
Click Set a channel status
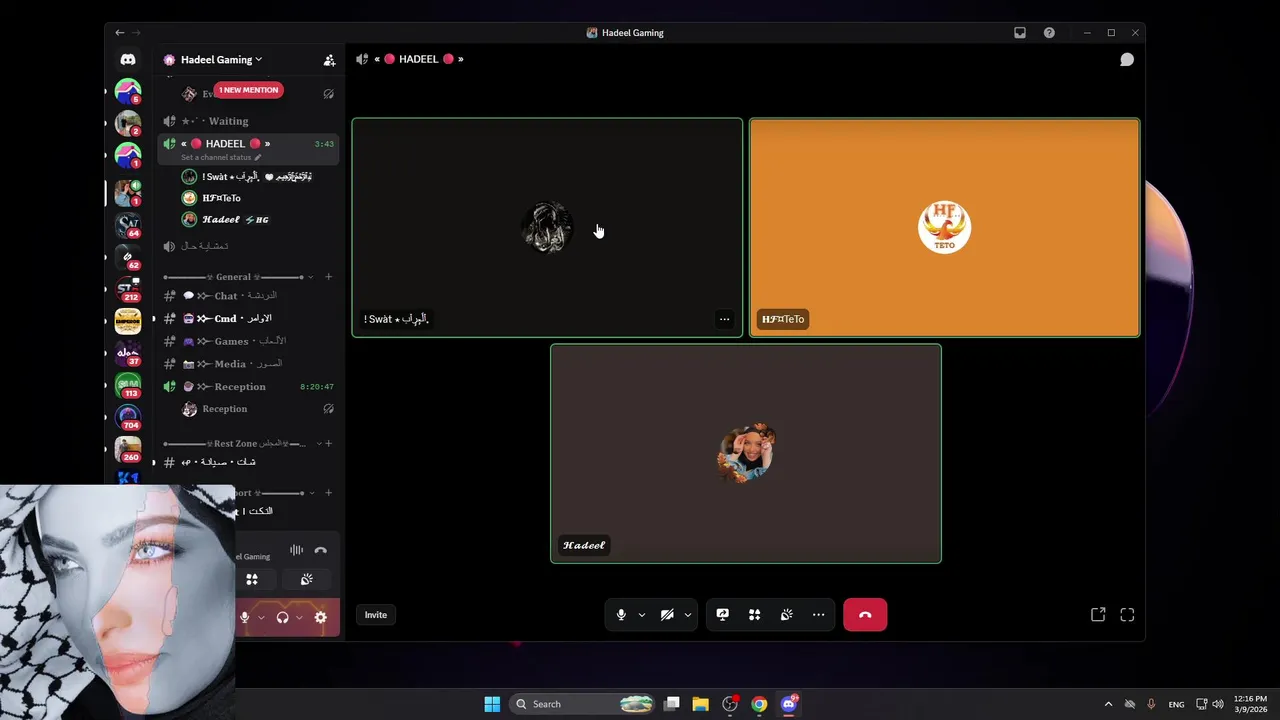[x=216, y=158]
